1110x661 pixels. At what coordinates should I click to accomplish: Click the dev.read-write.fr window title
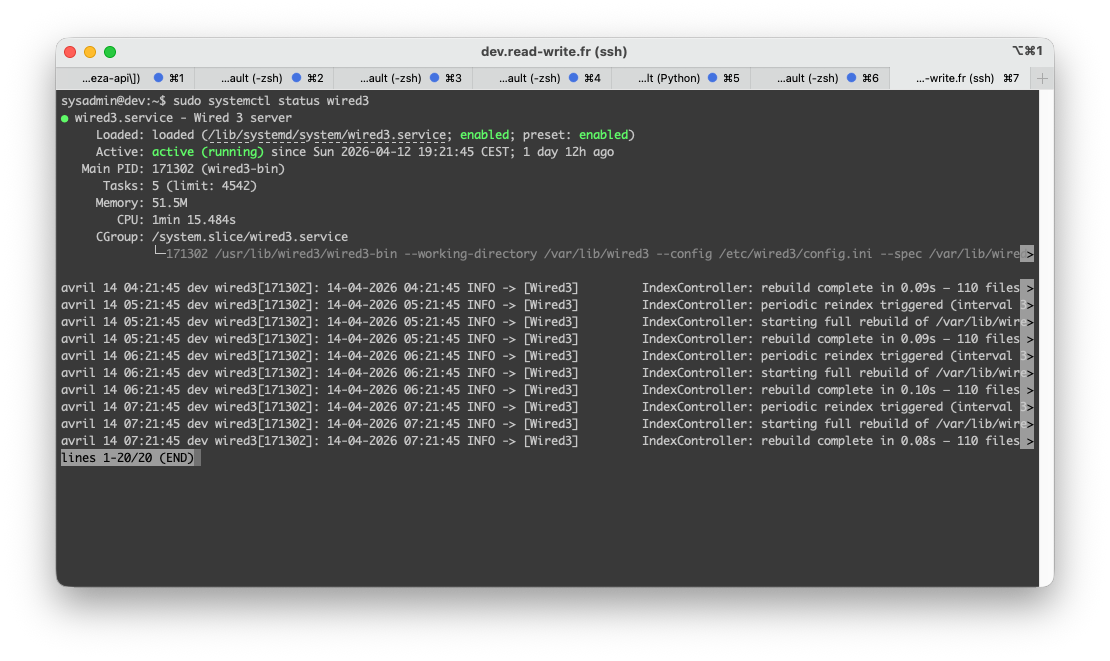coord(555,51)
